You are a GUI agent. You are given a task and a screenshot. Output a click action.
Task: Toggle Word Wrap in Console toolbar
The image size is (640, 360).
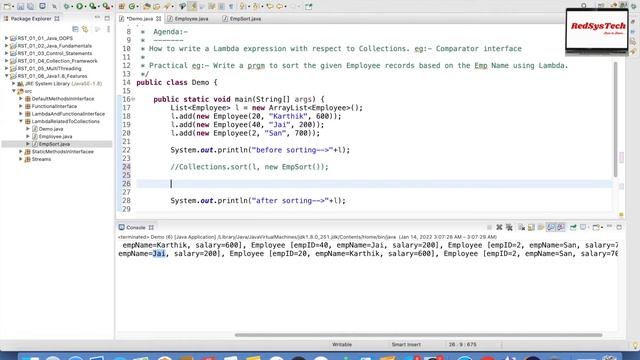point(541,227)
